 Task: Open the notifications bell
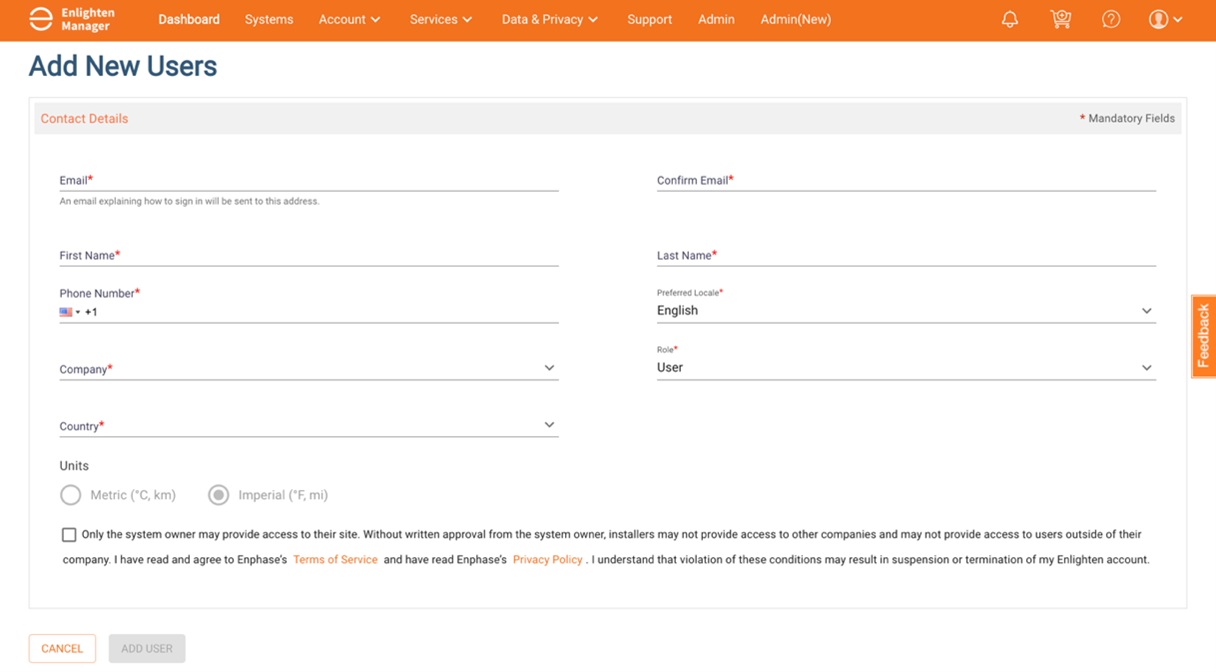point(1010,19)
